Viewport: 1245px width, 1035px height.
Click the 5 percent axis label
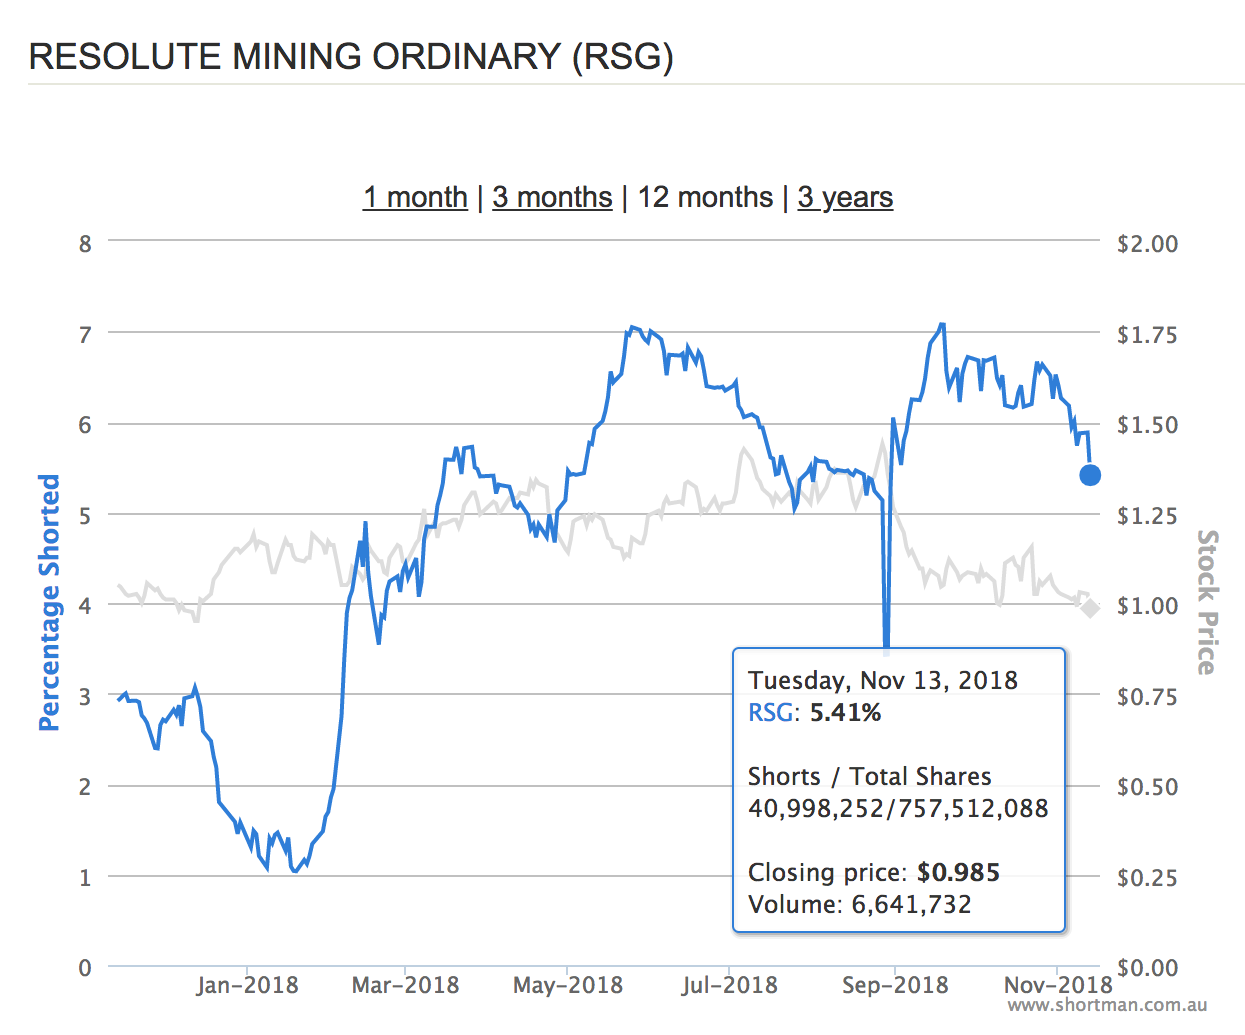(85, 515)
